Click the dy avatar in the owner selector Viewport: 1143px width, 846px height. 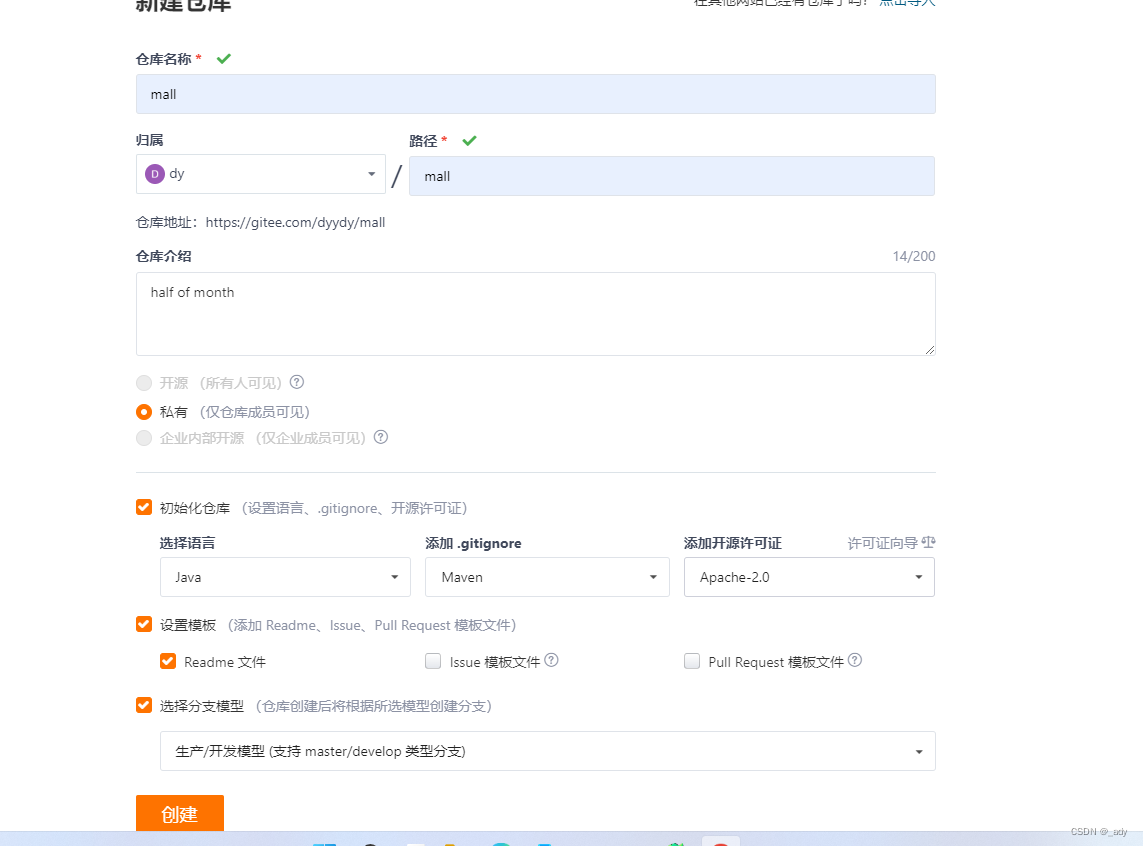click(x=155, y=173)
